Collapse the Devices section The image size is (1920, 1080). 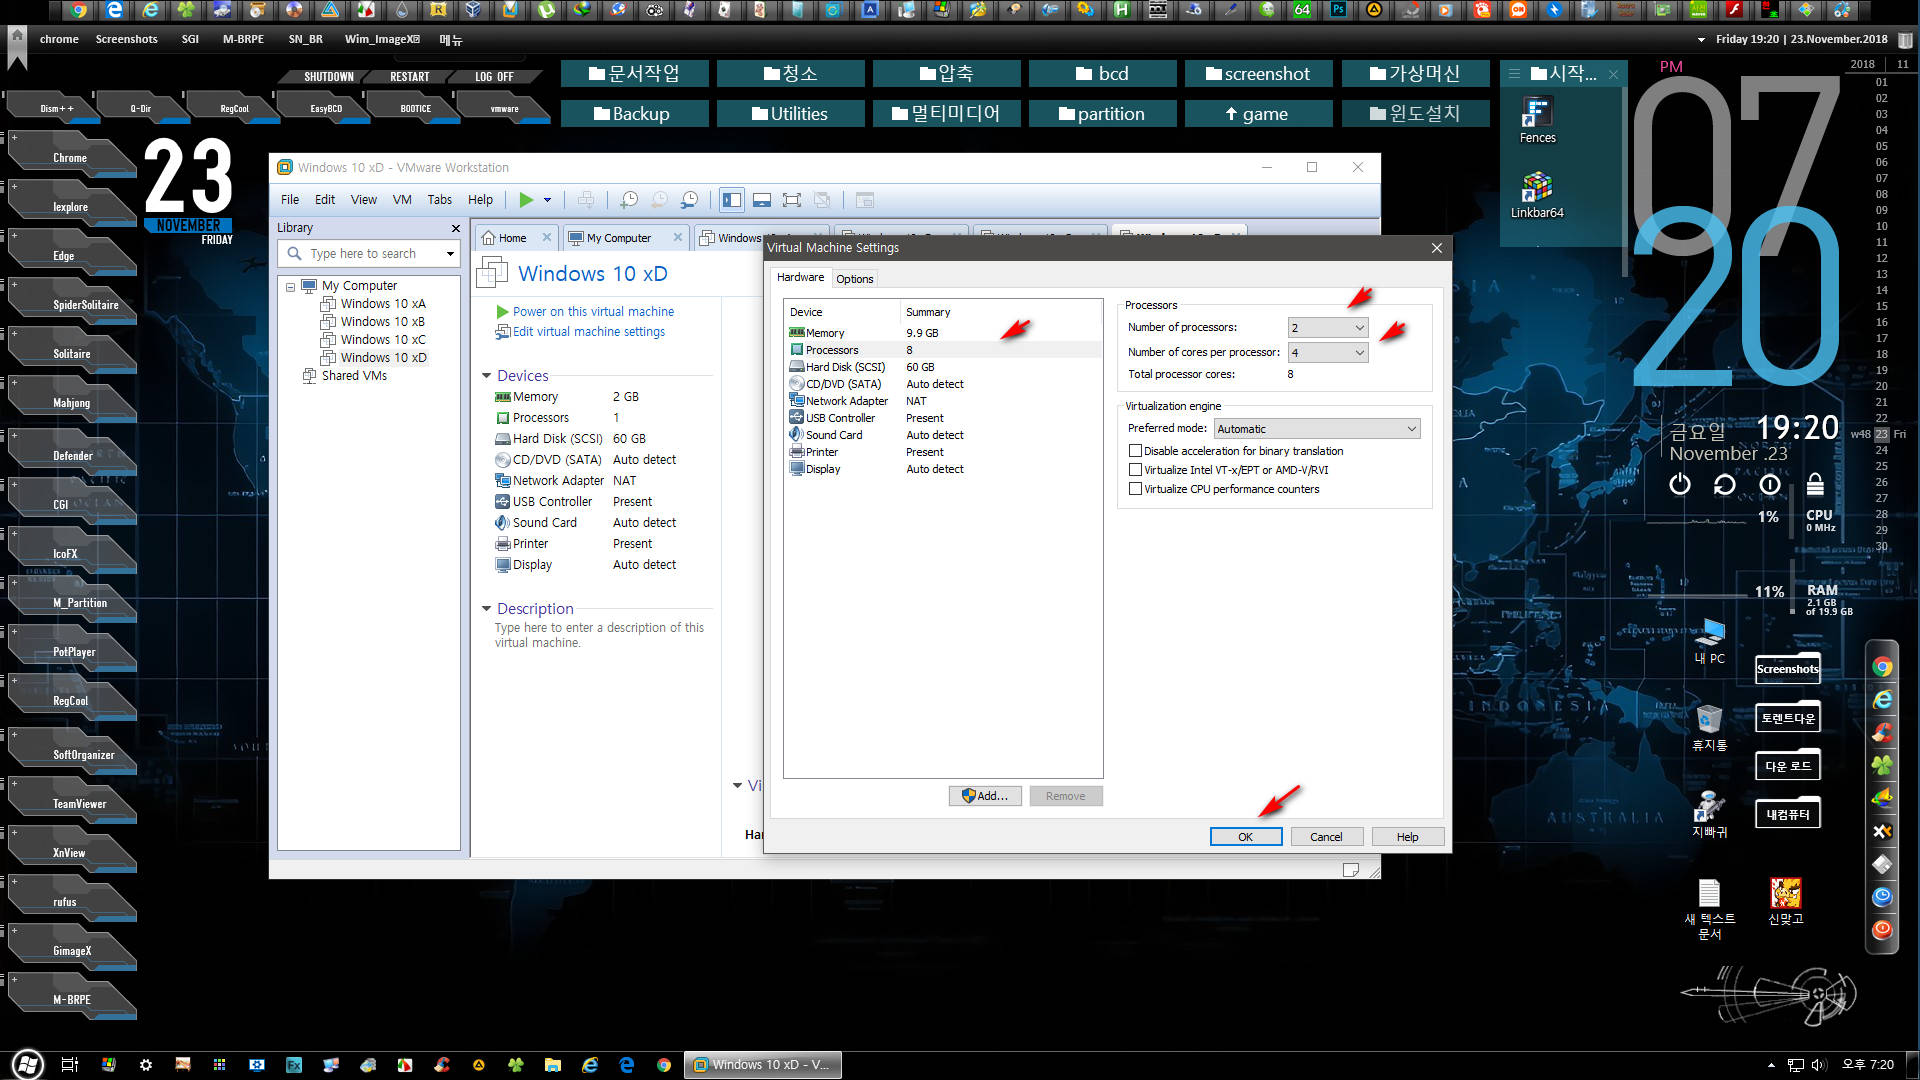487,376
